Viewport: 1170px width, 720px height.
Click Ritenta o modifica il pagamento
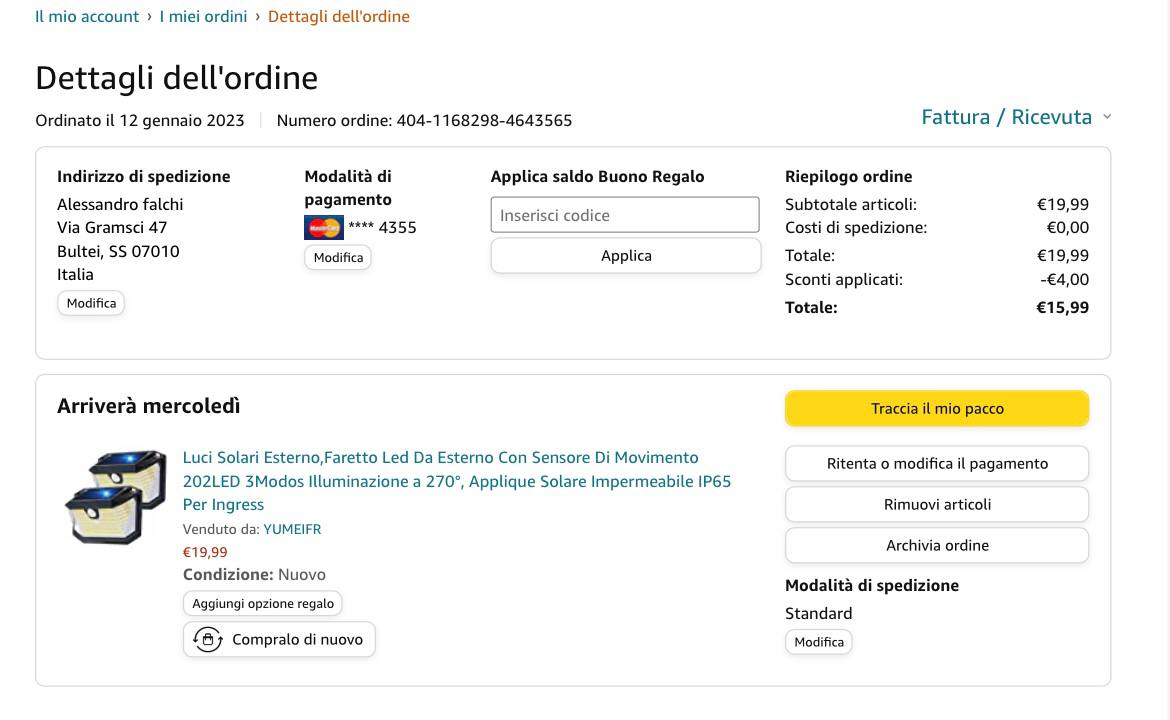(937, 464)
